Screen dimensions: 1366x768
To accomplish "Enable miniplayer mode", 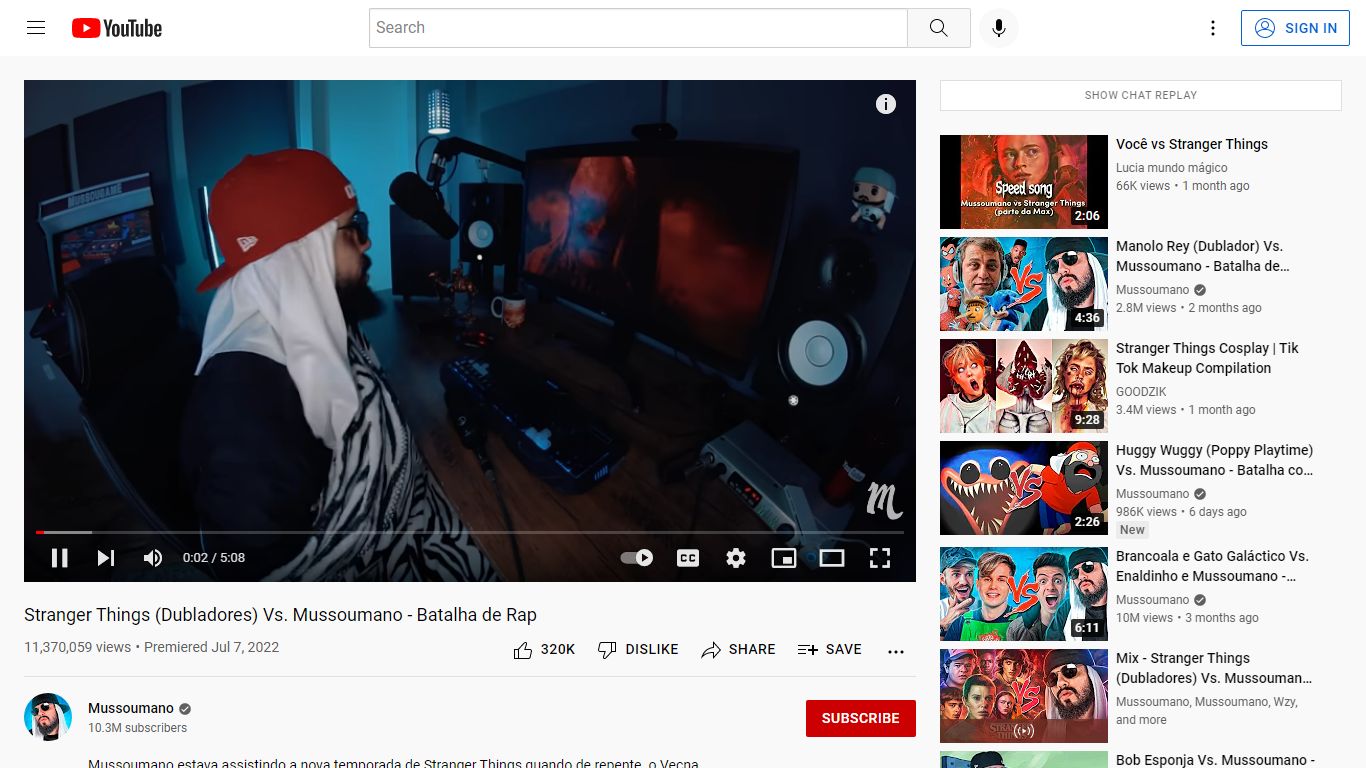I will (784, 558).
